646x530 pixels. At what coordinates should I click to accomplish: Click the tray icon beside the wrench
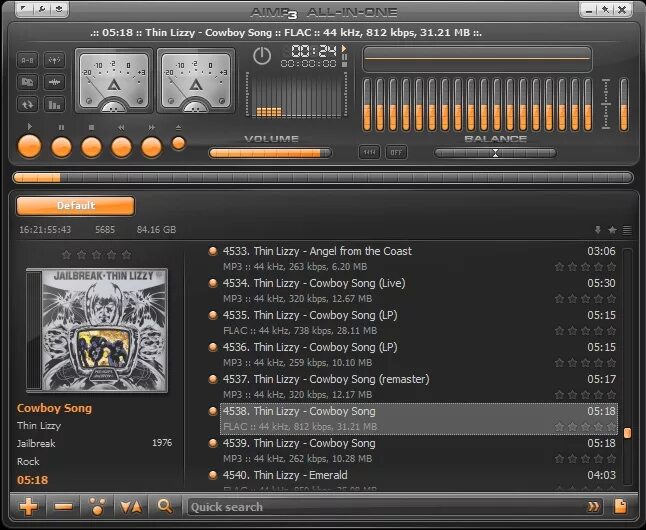[59, 9]
